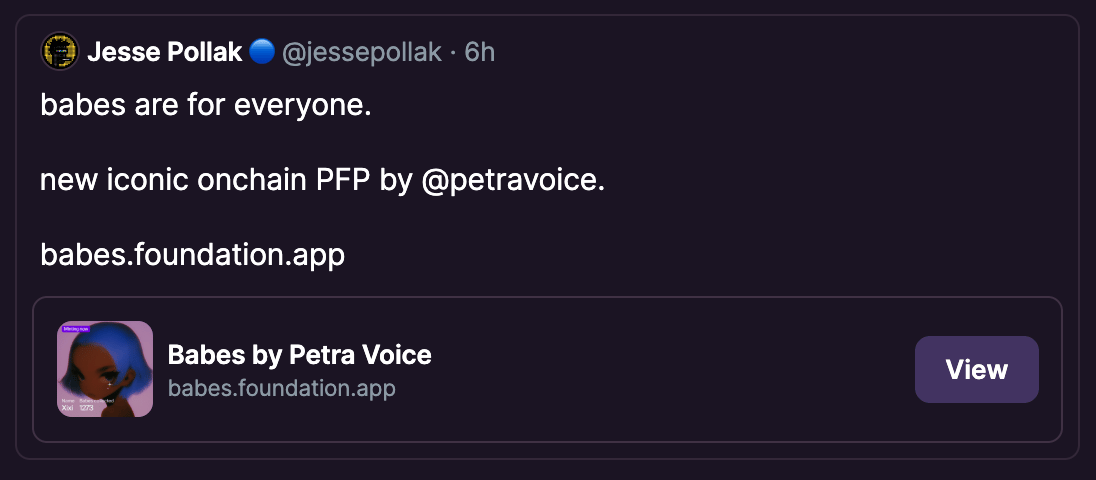Open the Jesse Pollak display name
Image resolution: width=1096 pixels, height=480 pixels.
[165, 52]
